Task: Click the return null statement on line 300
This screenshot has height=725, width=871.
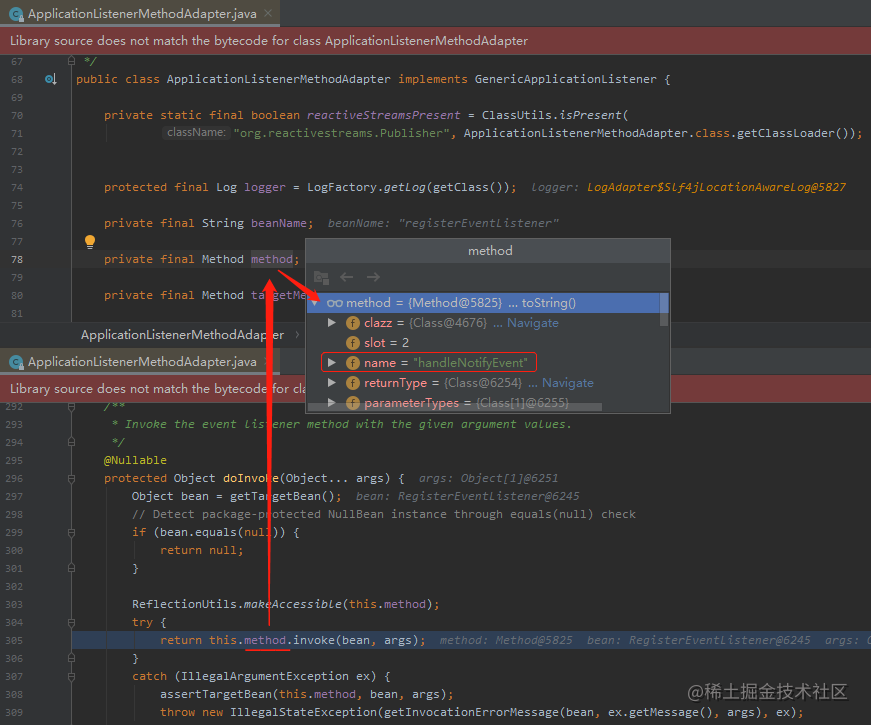Action: tap(201, 550)
